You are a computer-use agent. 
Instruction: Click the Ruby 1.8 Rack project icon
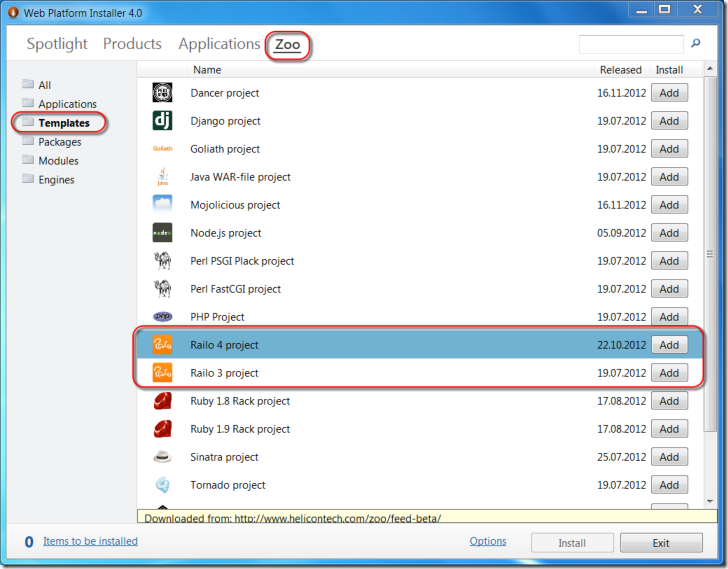(162, 401)
